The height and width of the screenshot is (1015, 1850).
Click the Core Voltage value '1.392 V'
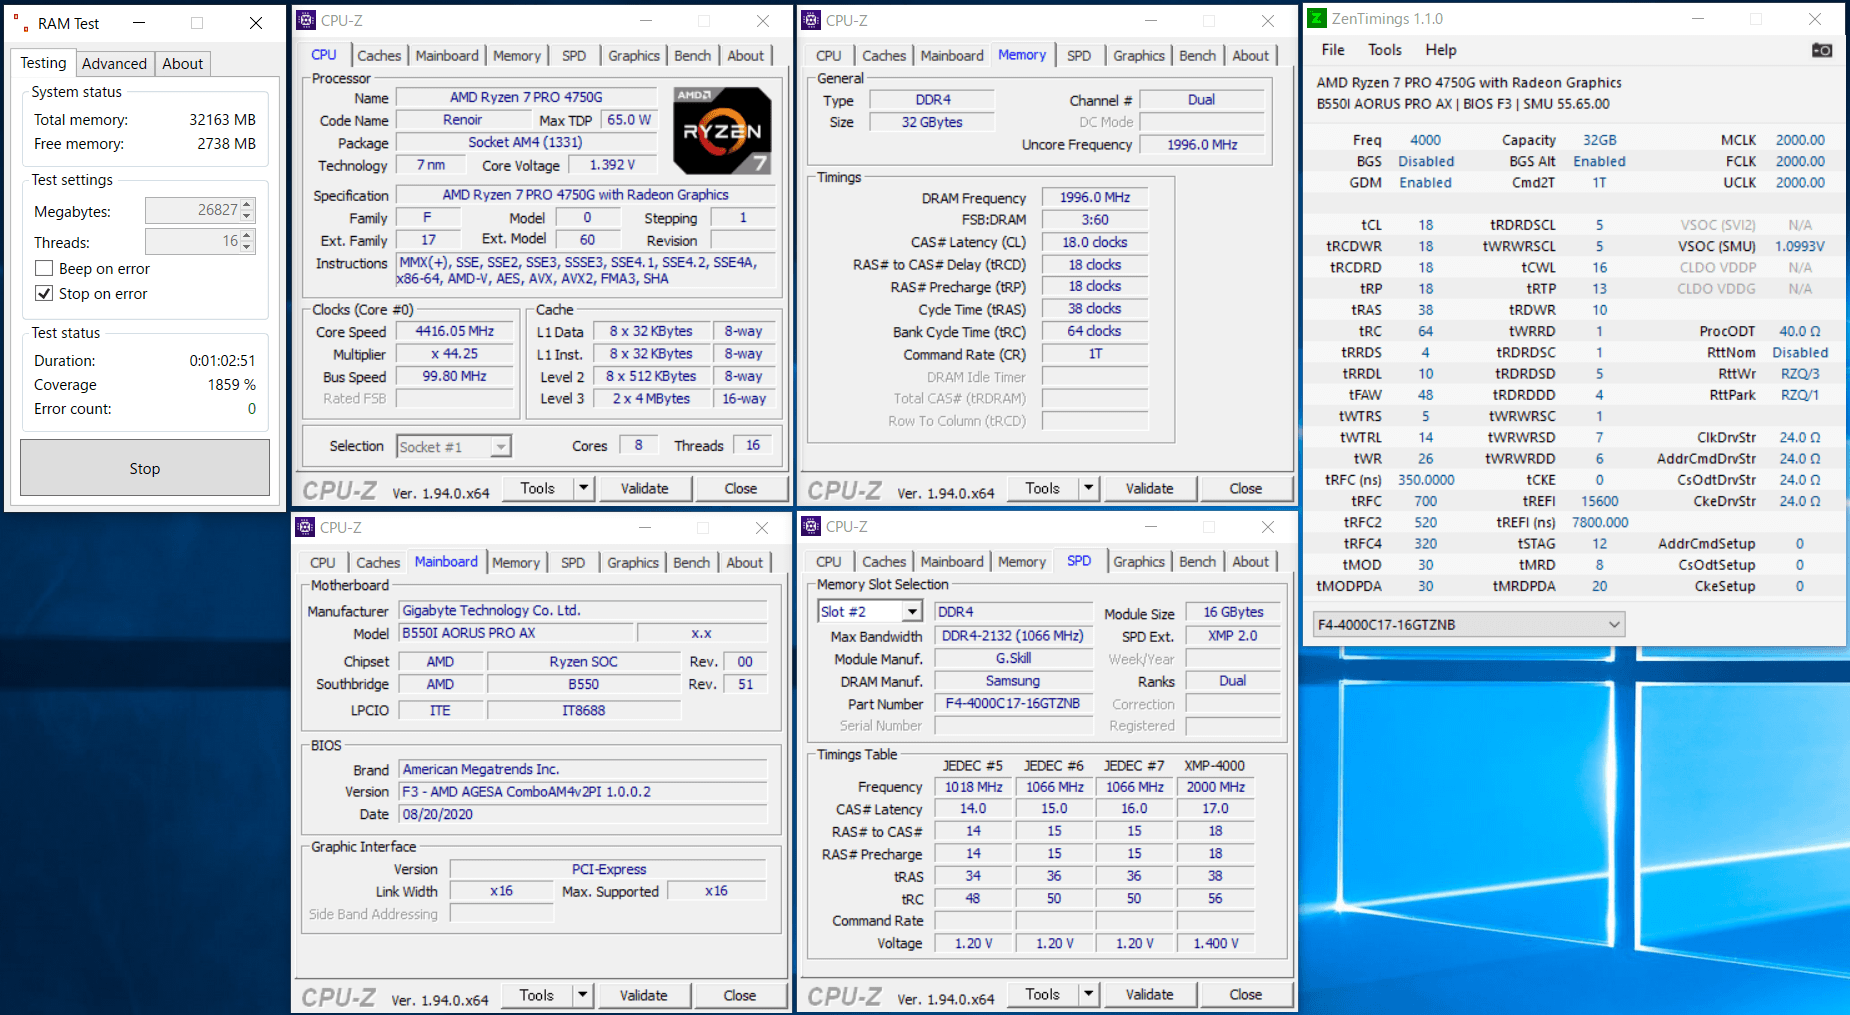(613, 165)
